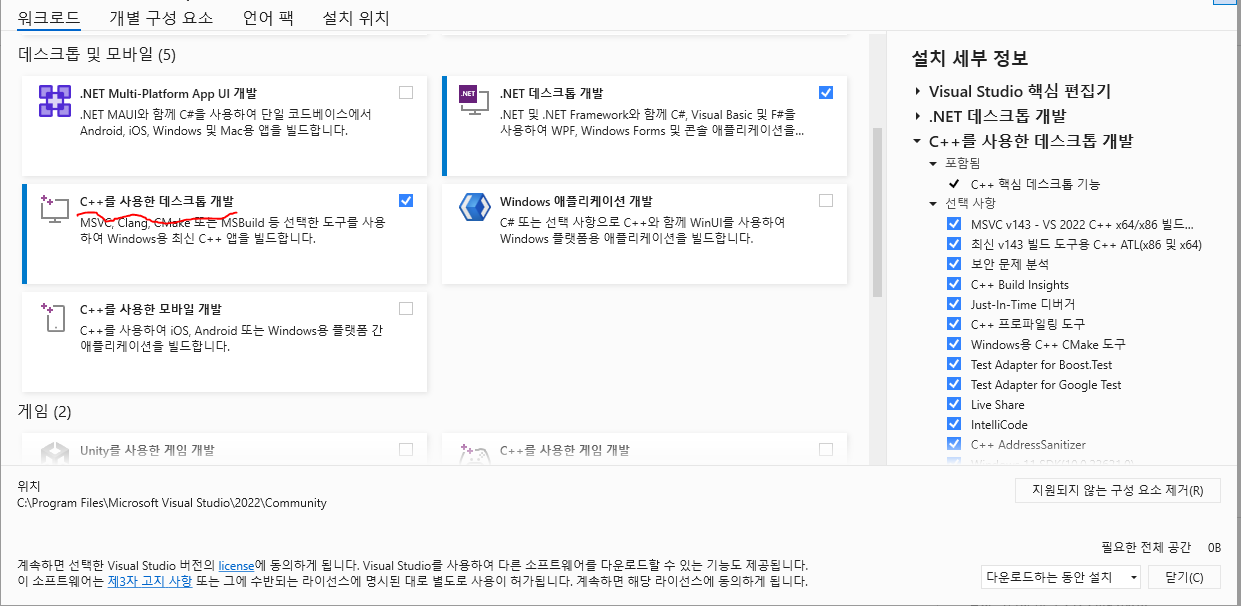Collapse the 선택 사항 section
Viewport: 1241px width, 606px height.
click(934, 203)
